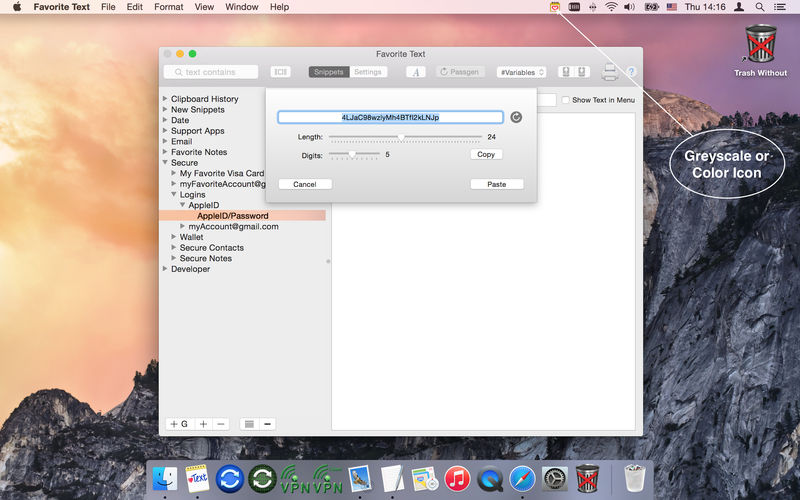
Task: Click the printer icon in toolbar
Action: click(x=609, y=72)
